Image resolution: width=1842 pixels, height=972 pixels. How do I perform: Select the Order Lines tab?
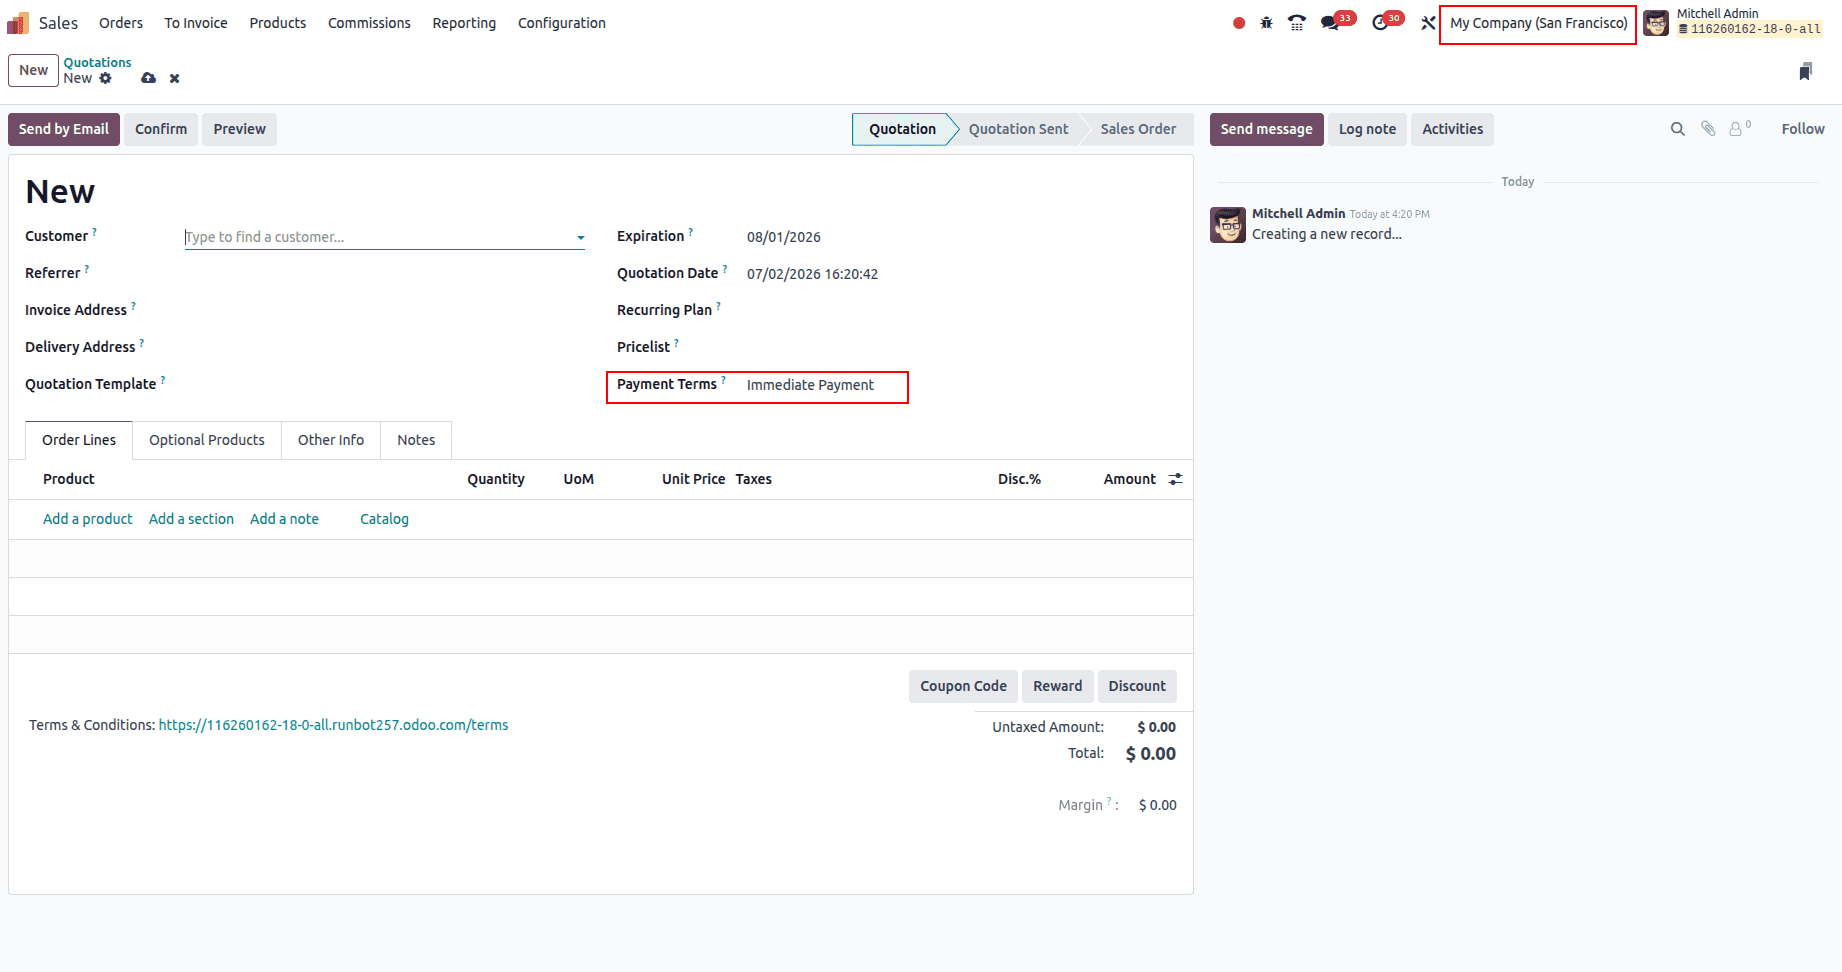79,440
